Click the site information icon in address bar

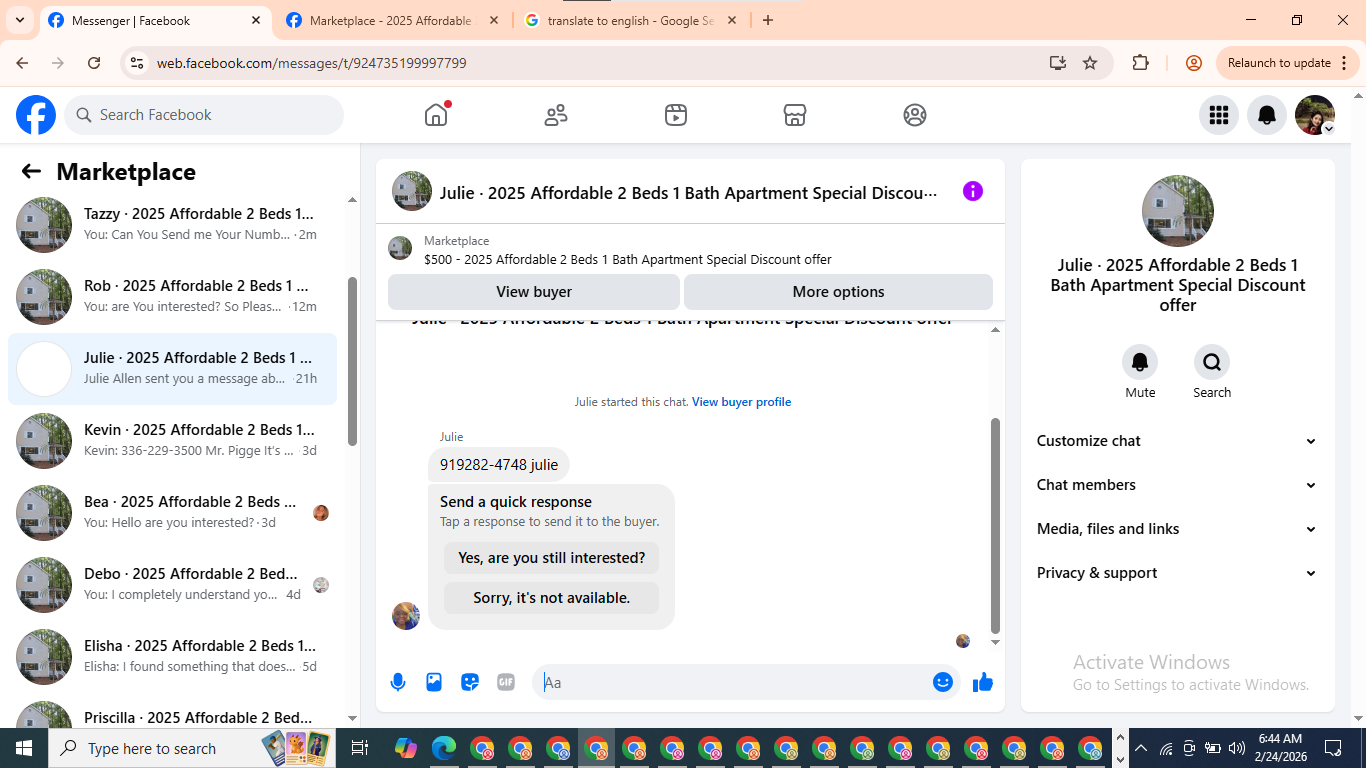tap(138, 63)
